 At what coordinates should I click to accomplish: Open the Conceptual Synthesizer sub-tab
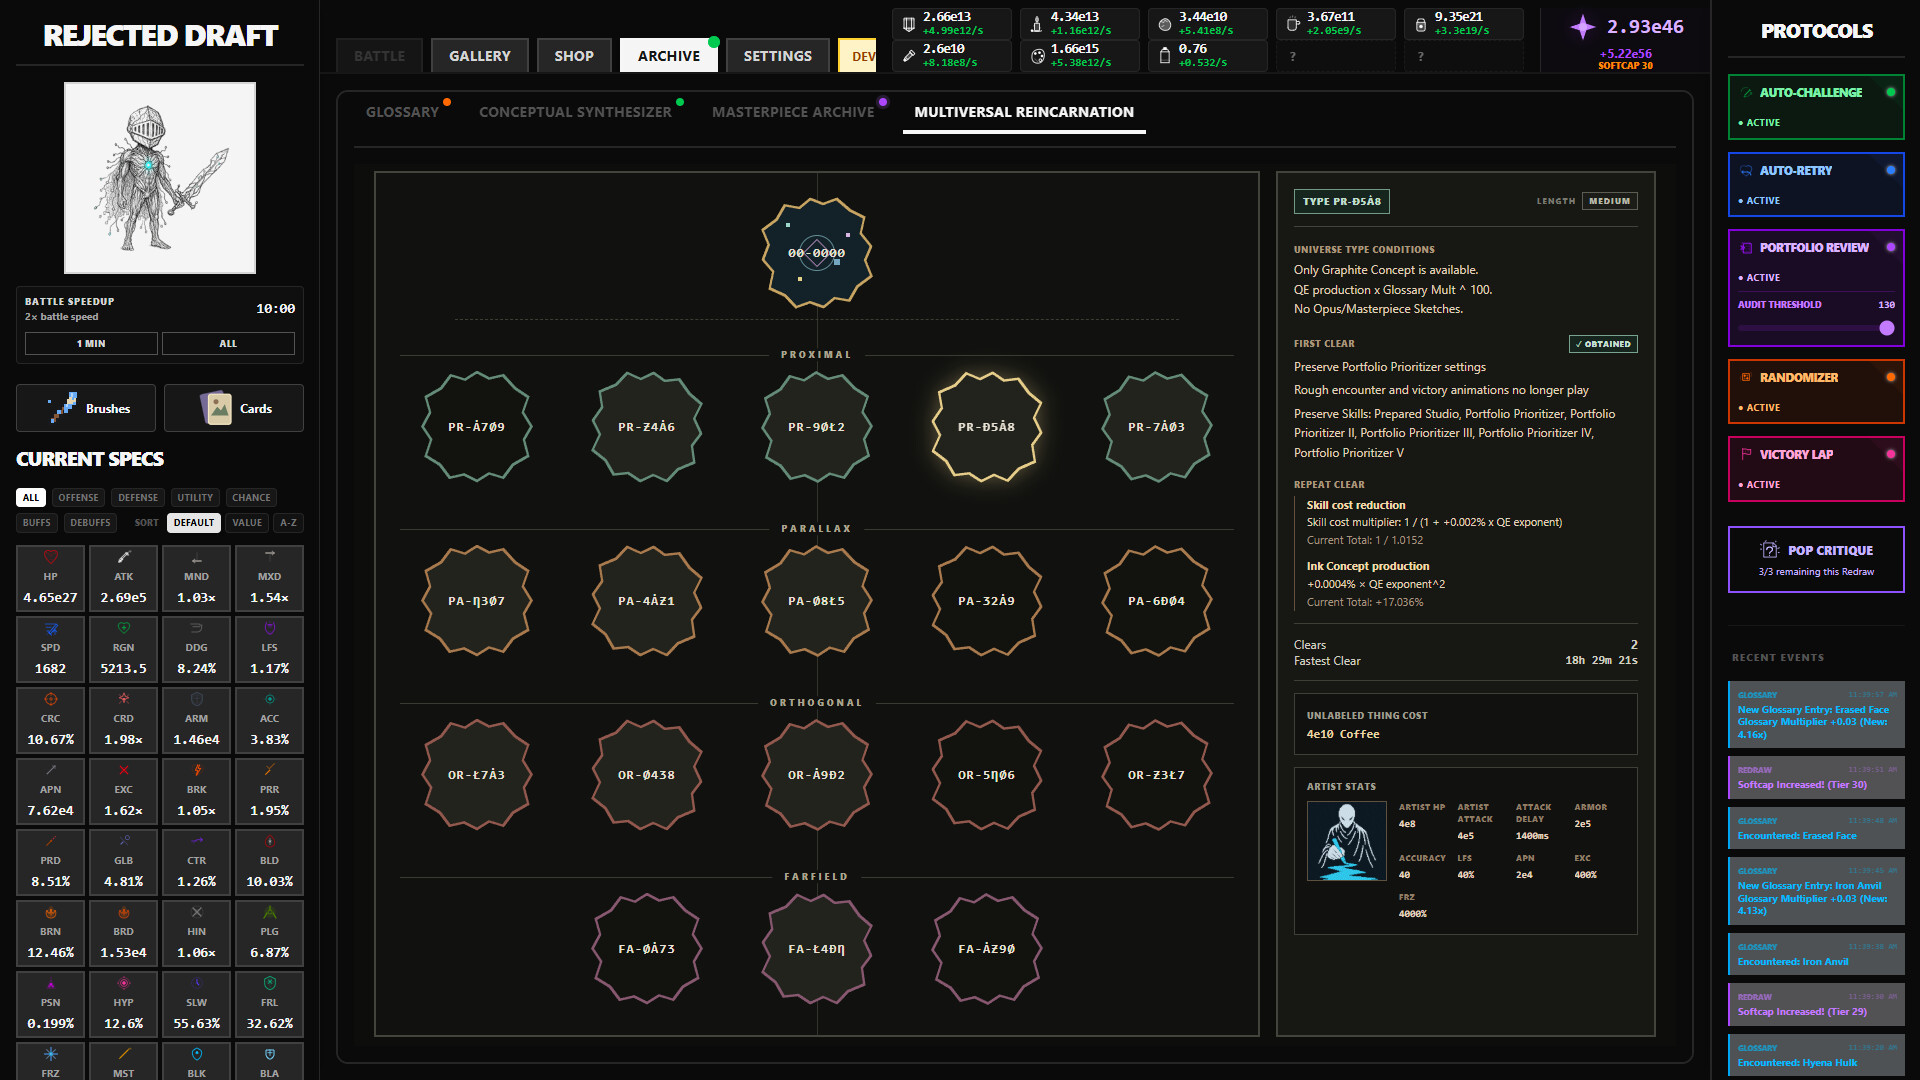[x=575, y=112]
